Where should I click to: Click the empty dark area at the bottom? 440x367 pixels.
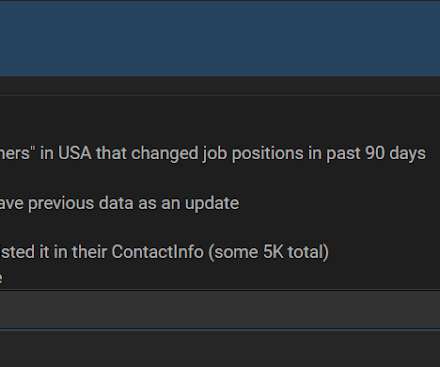(x=220, y=349)
